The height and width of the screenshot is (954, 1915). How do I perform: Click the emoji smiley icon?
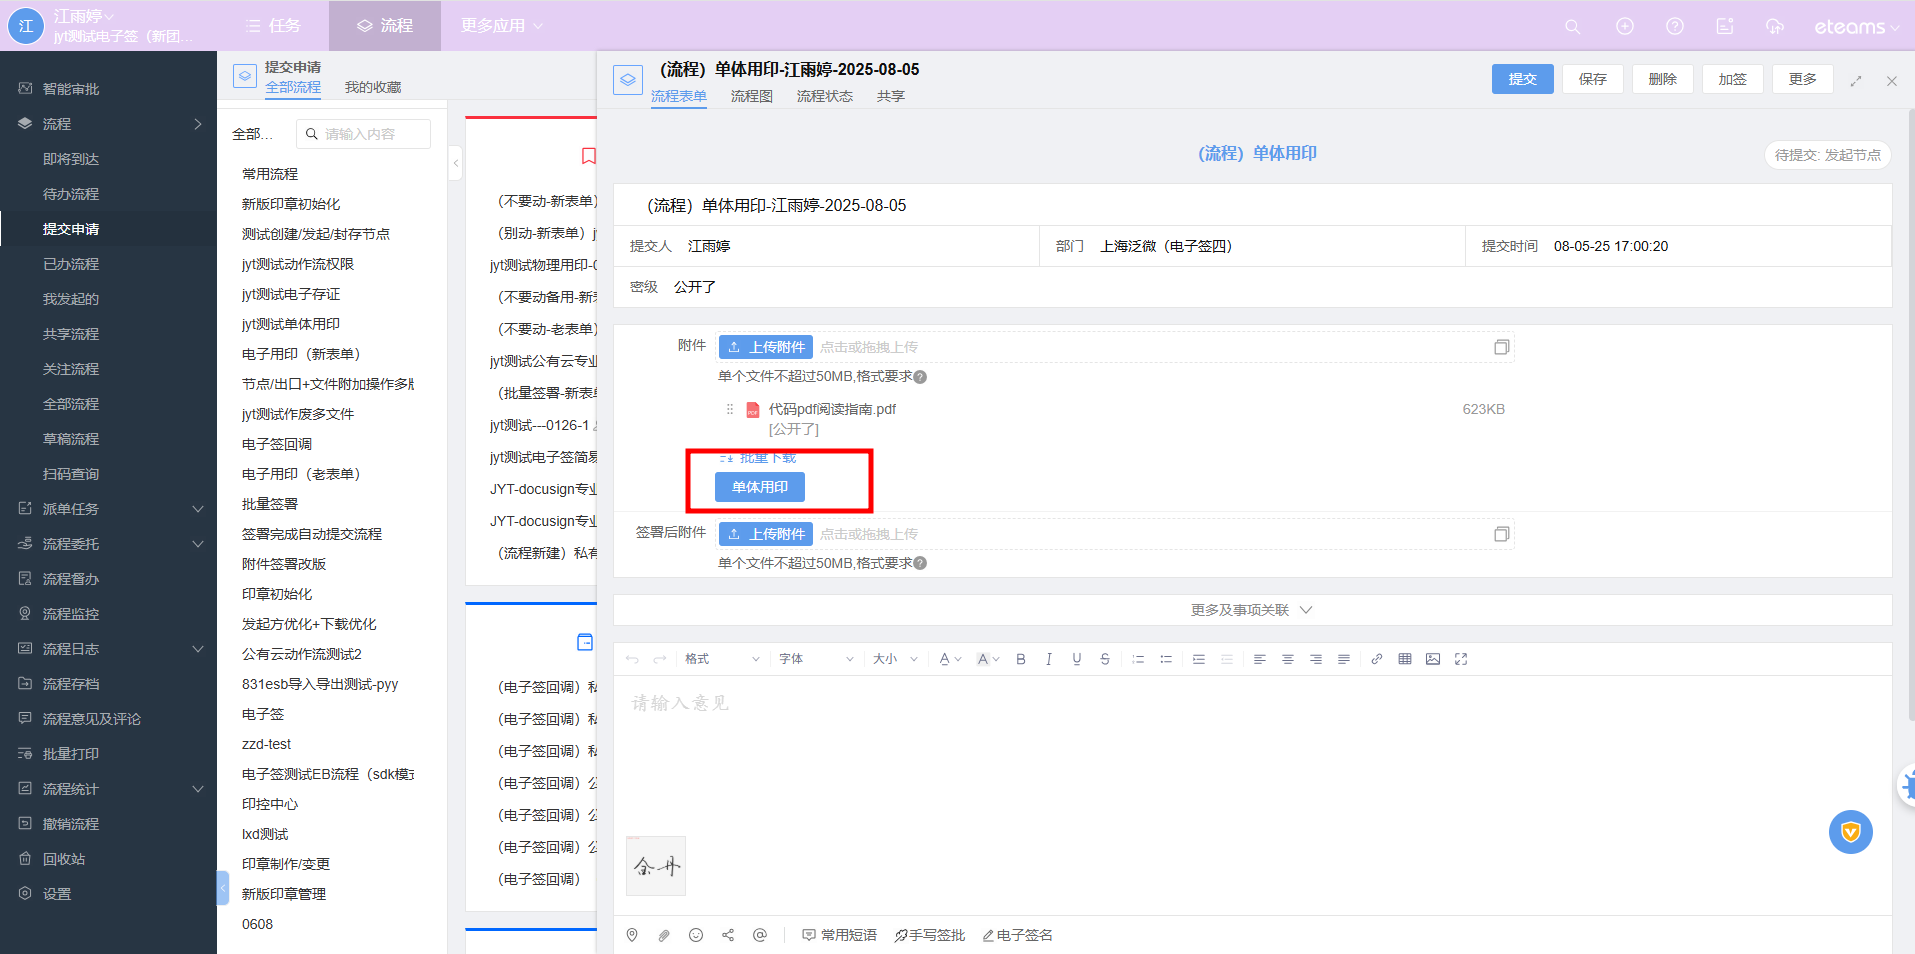(696, 935)
